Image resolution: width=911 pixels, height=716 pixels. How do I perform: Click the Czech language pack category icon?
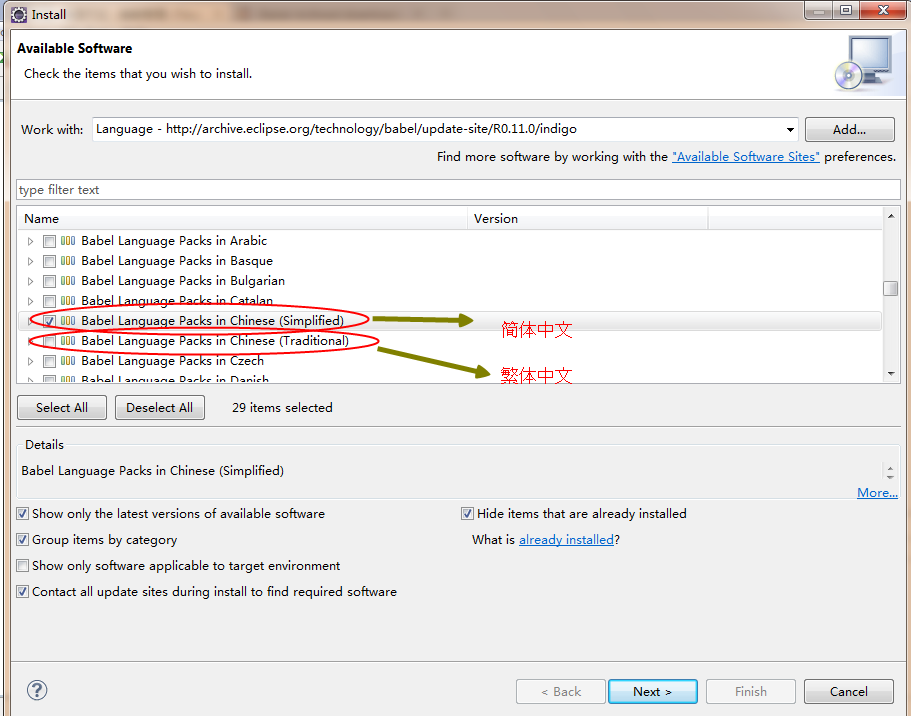pos(68,361)
